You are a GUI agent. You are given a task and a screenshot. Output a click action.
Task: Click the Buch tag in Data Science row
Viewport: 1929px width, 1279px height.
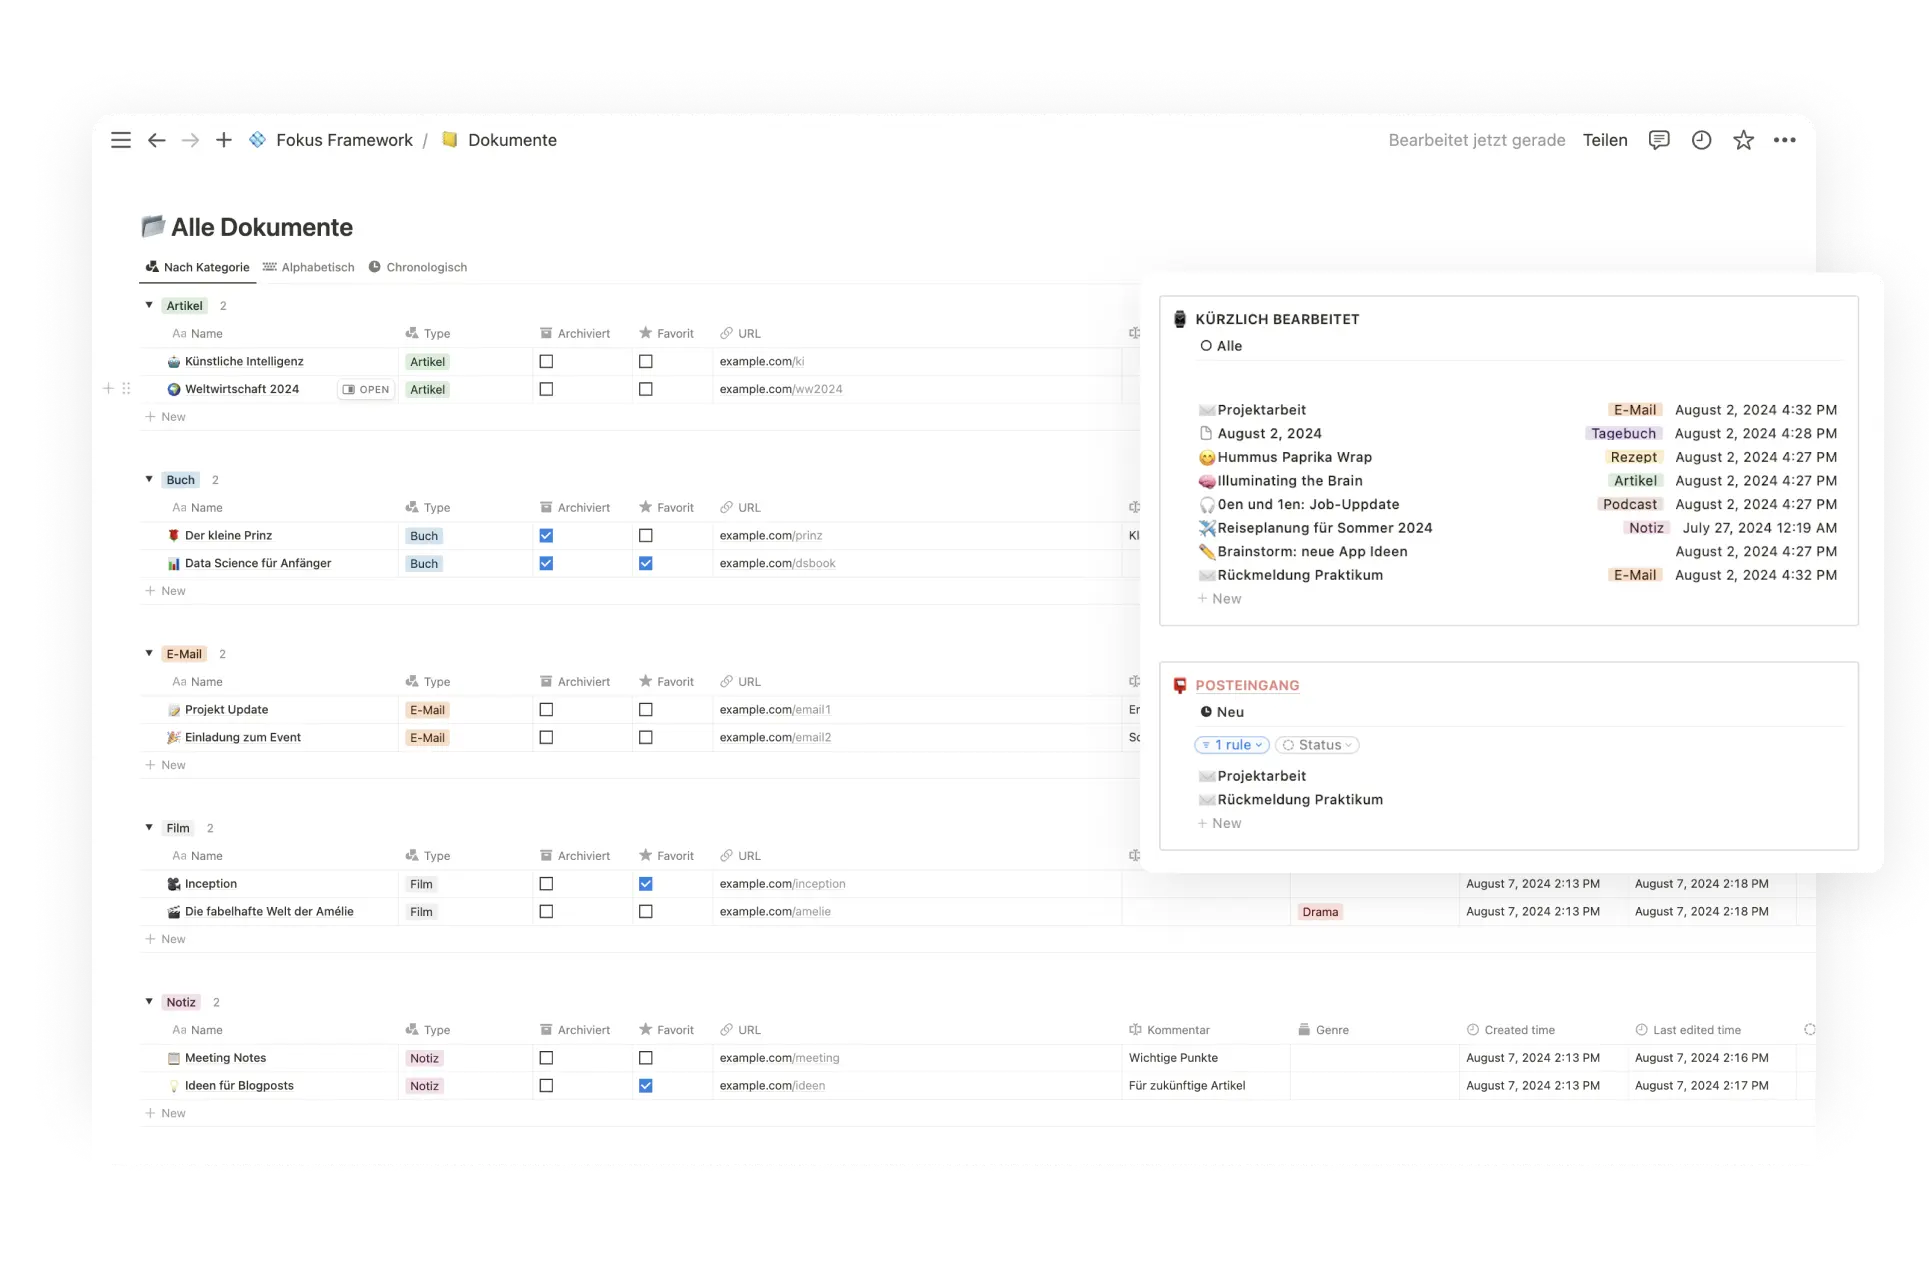point(424,564)
